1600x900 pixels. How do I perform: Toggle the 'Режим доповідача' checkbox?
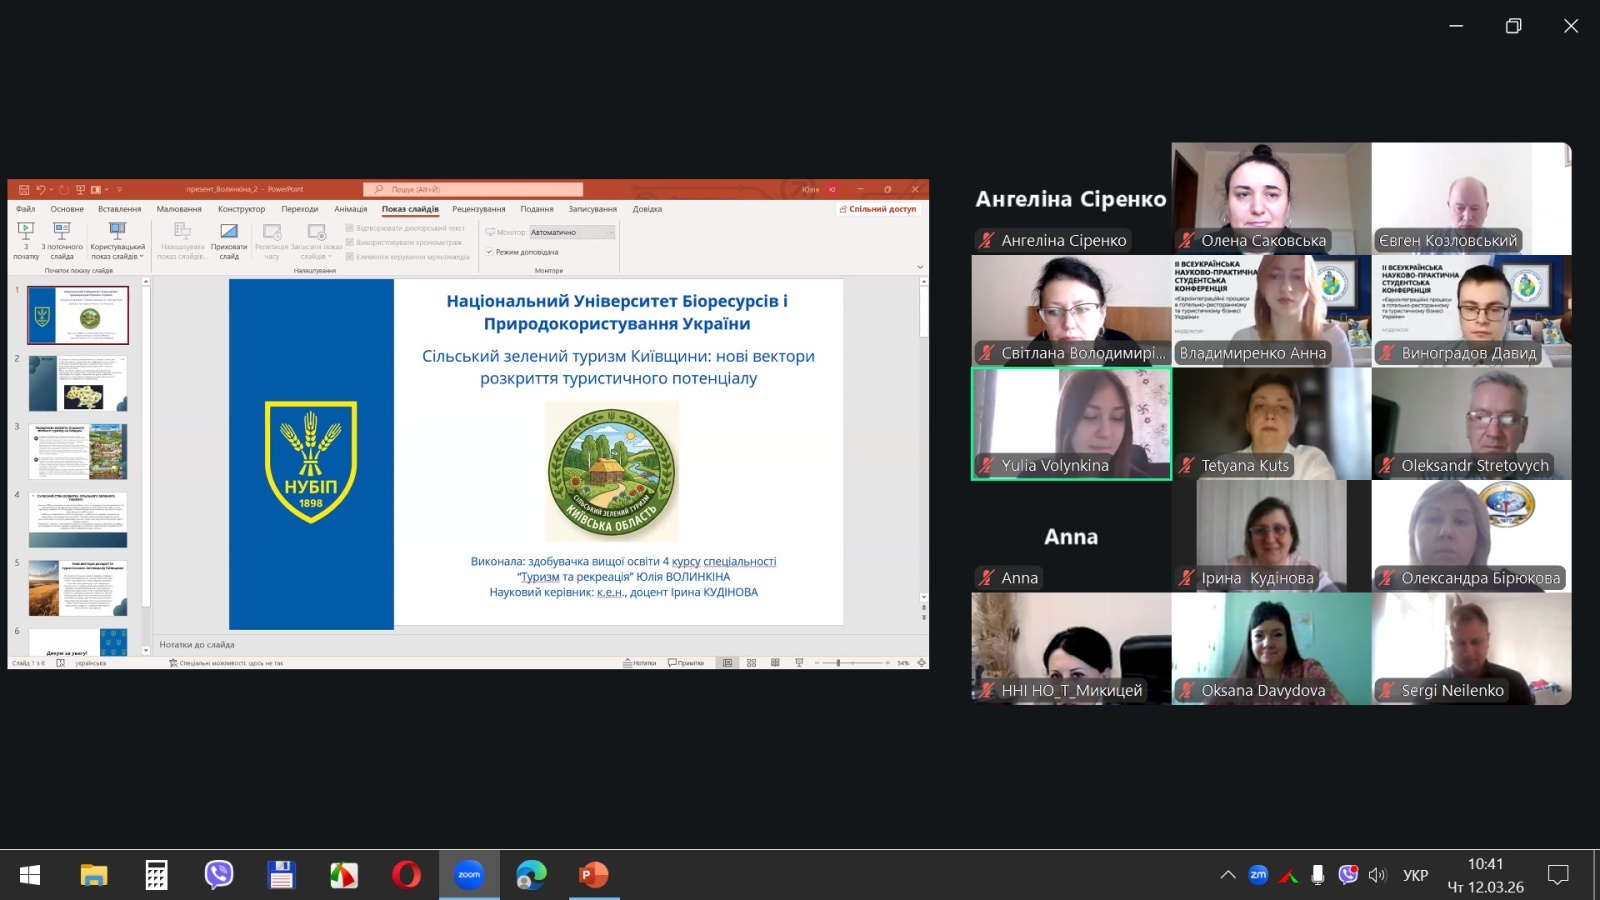pos(490,252)
